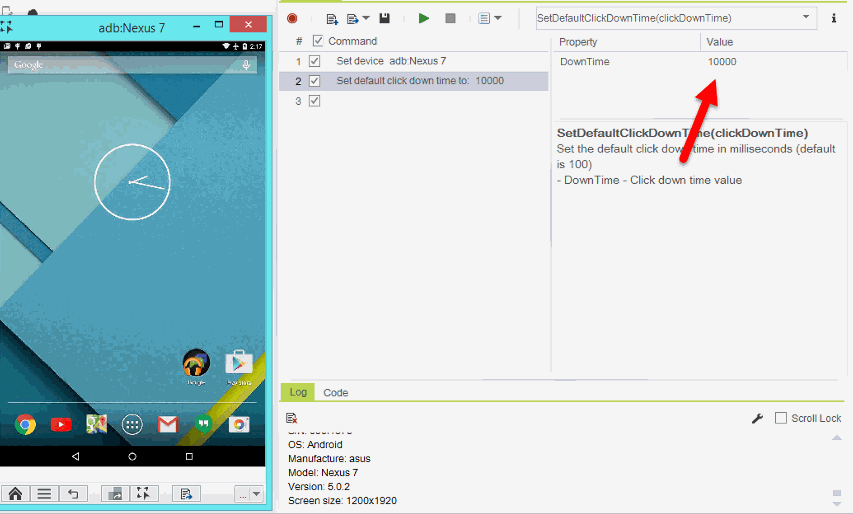Toggle the Command header select-all checkbox
The width and height of the screenshot is (853, 514).
click(x=318, y=41)
